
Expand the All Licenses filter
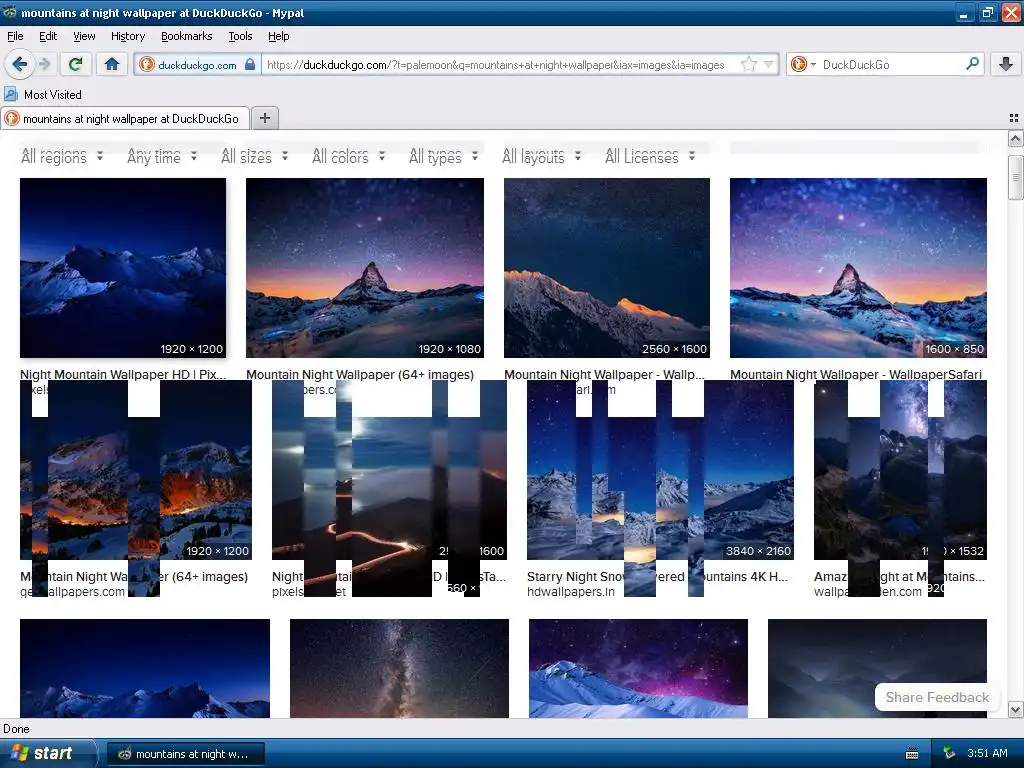click(x=650, y=156)
